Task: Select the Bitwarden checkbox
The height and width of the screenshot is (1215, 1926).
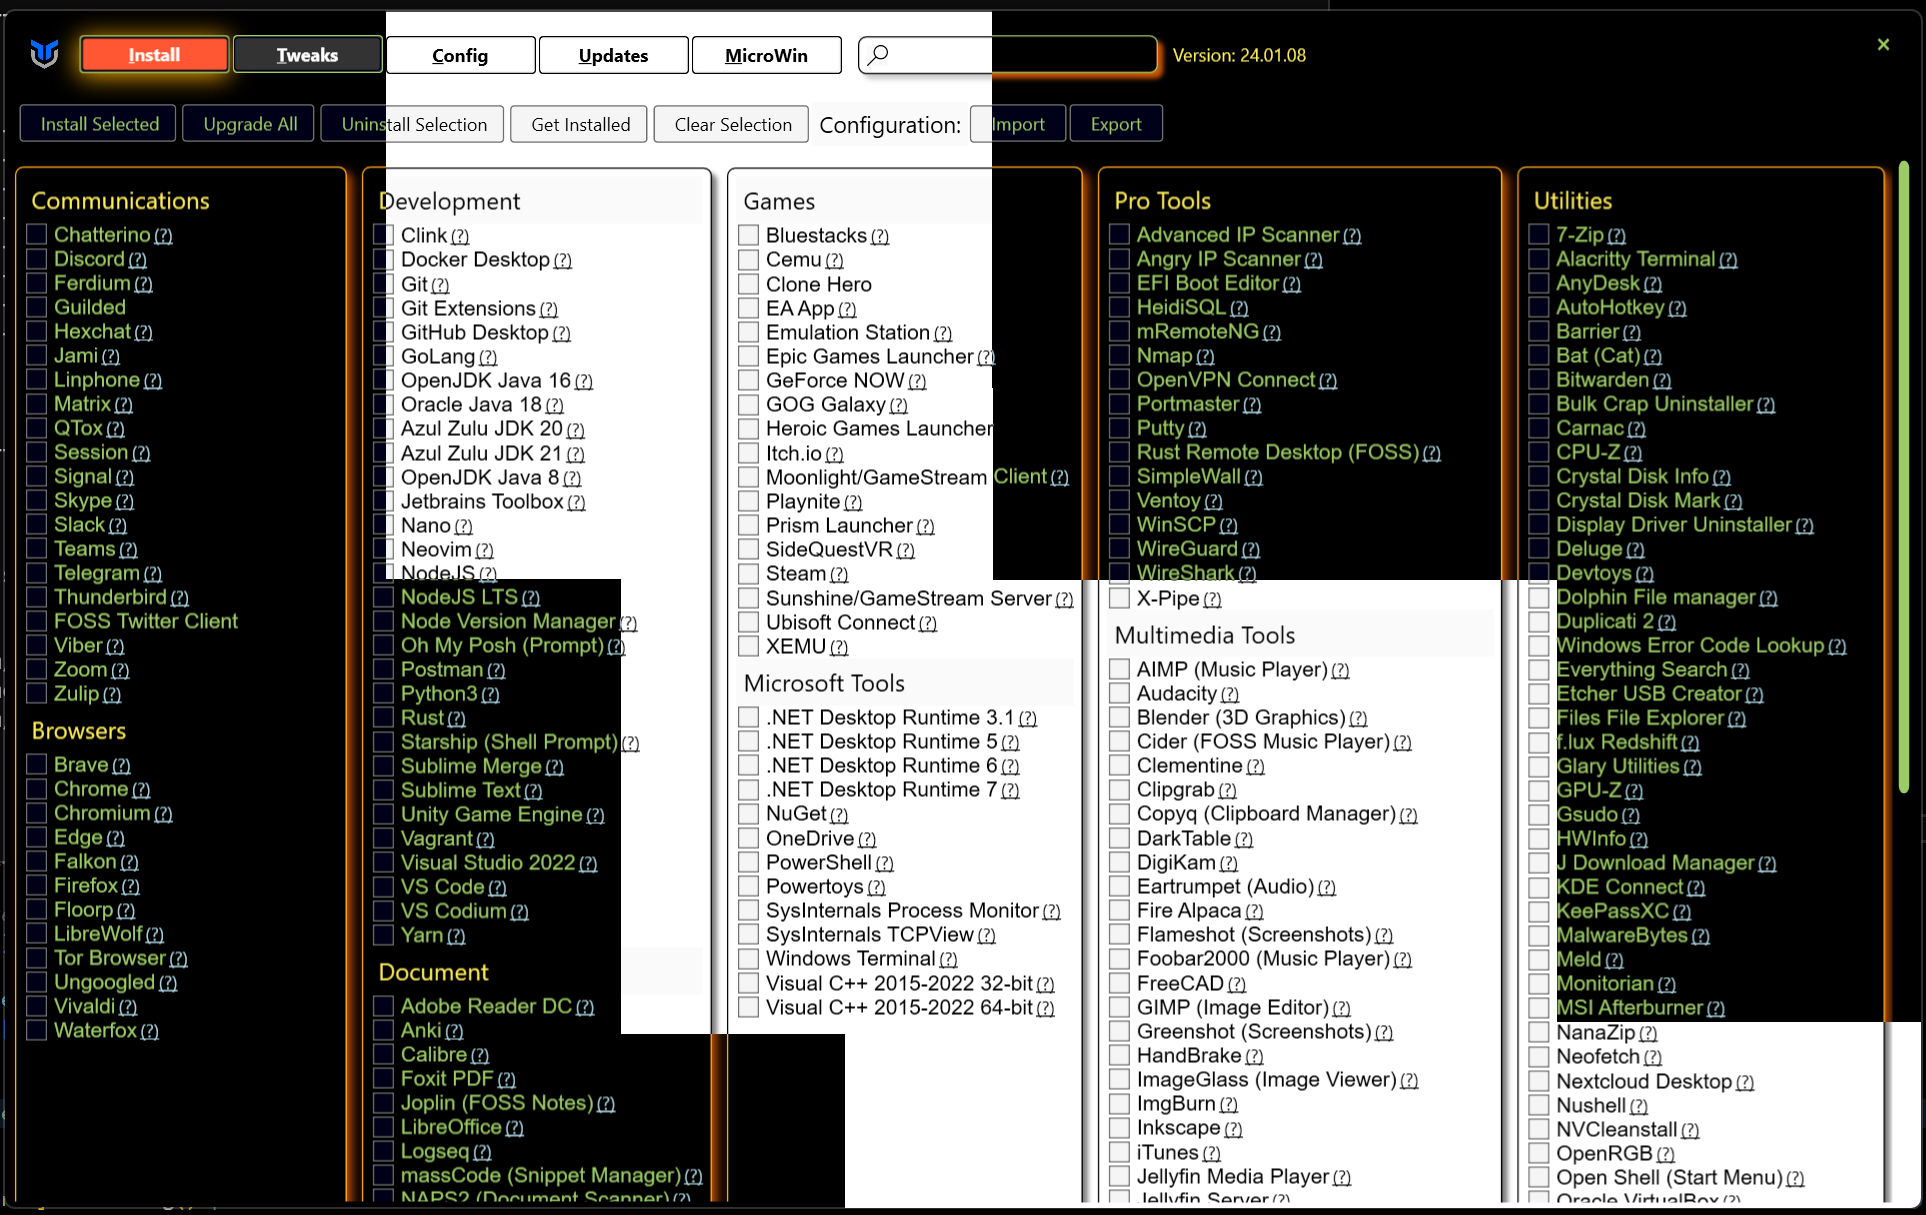Action: point(1539,380)
